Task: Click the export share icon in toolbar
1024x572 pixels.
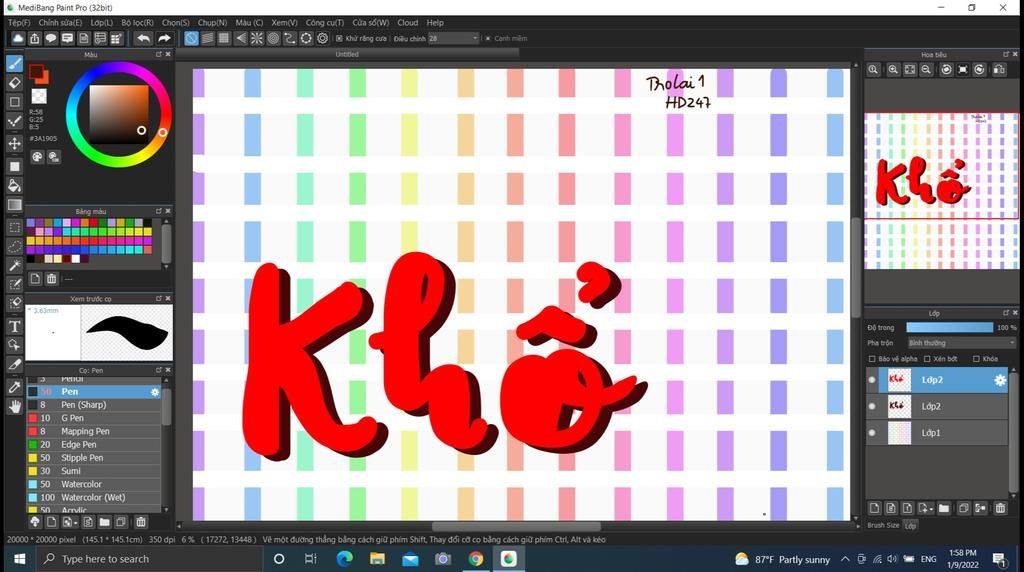Action: 34,39
